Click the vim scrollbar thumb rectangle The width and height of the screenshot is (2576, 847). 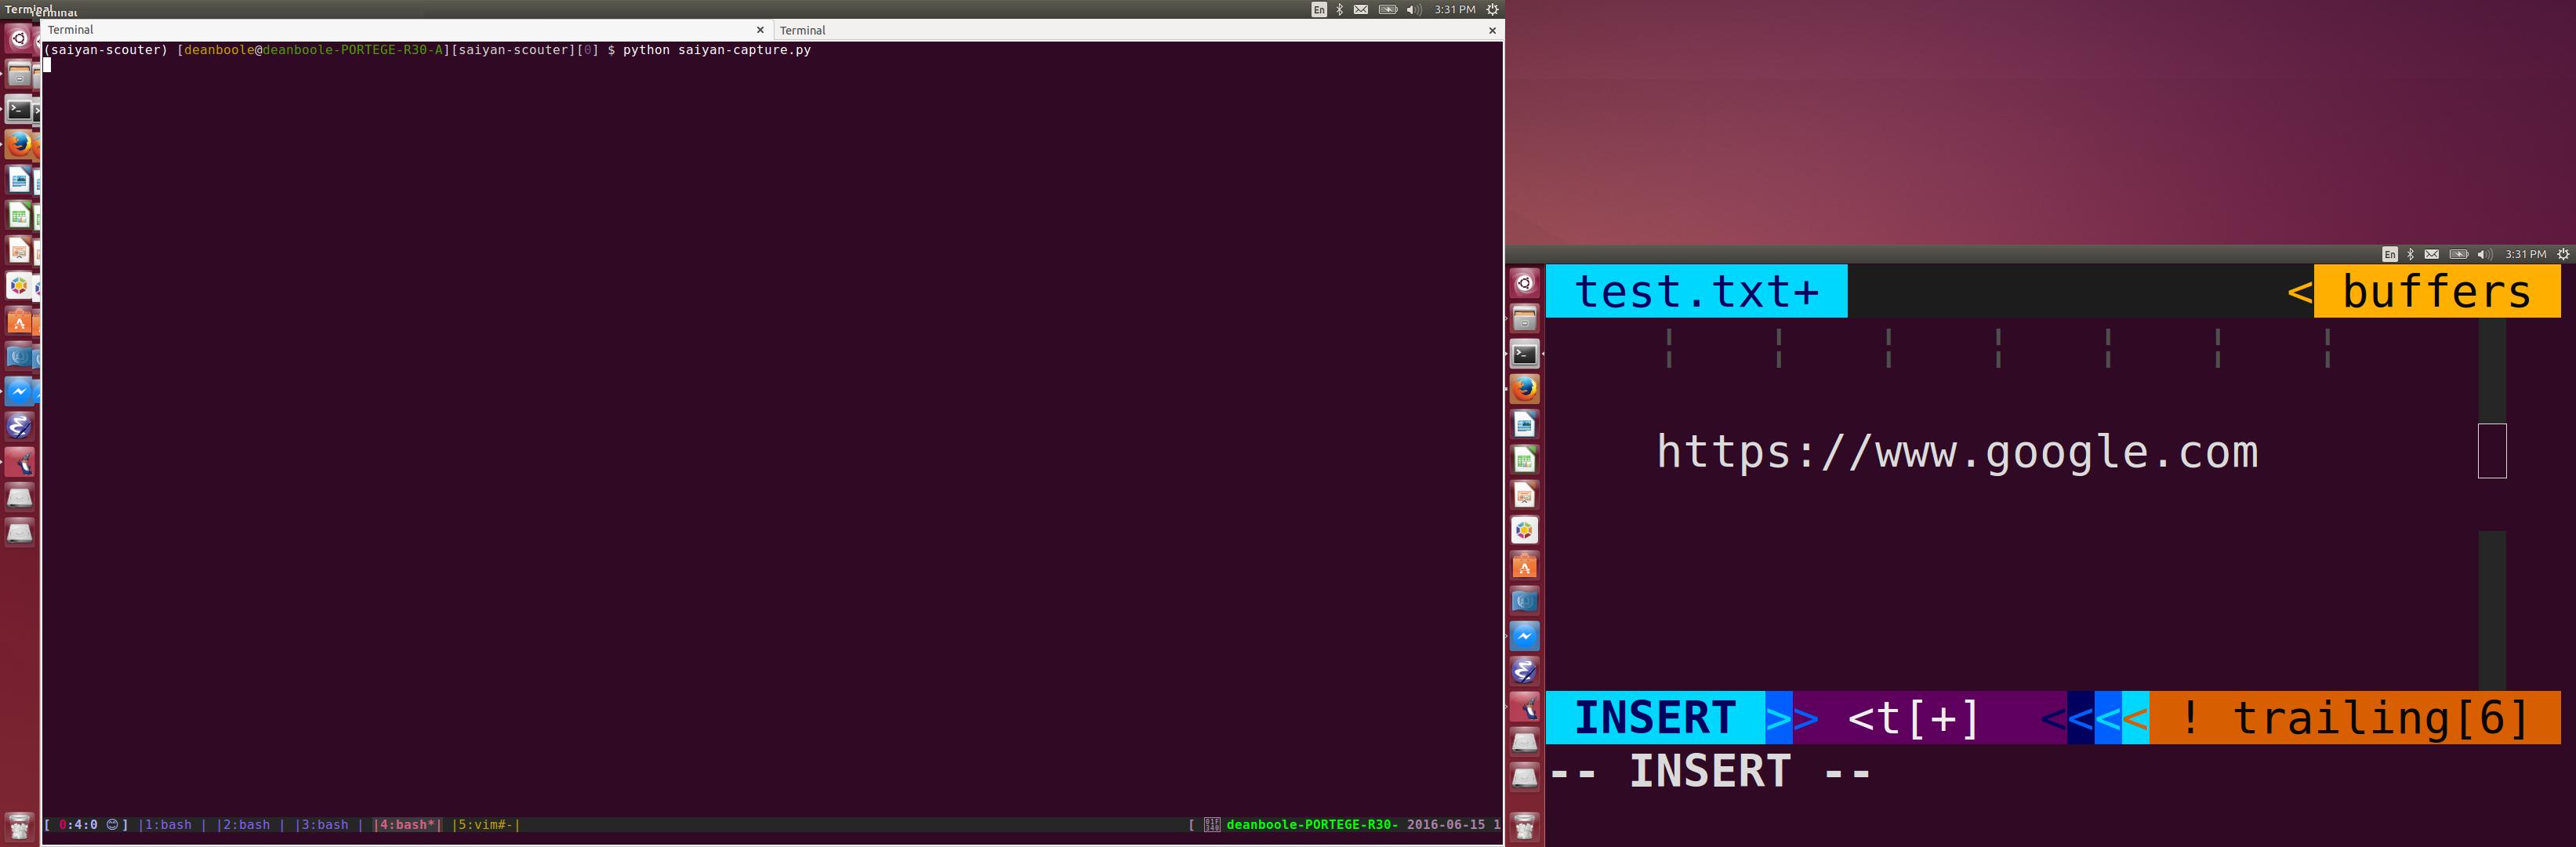pyautogui.click(x=2491, y=451)
